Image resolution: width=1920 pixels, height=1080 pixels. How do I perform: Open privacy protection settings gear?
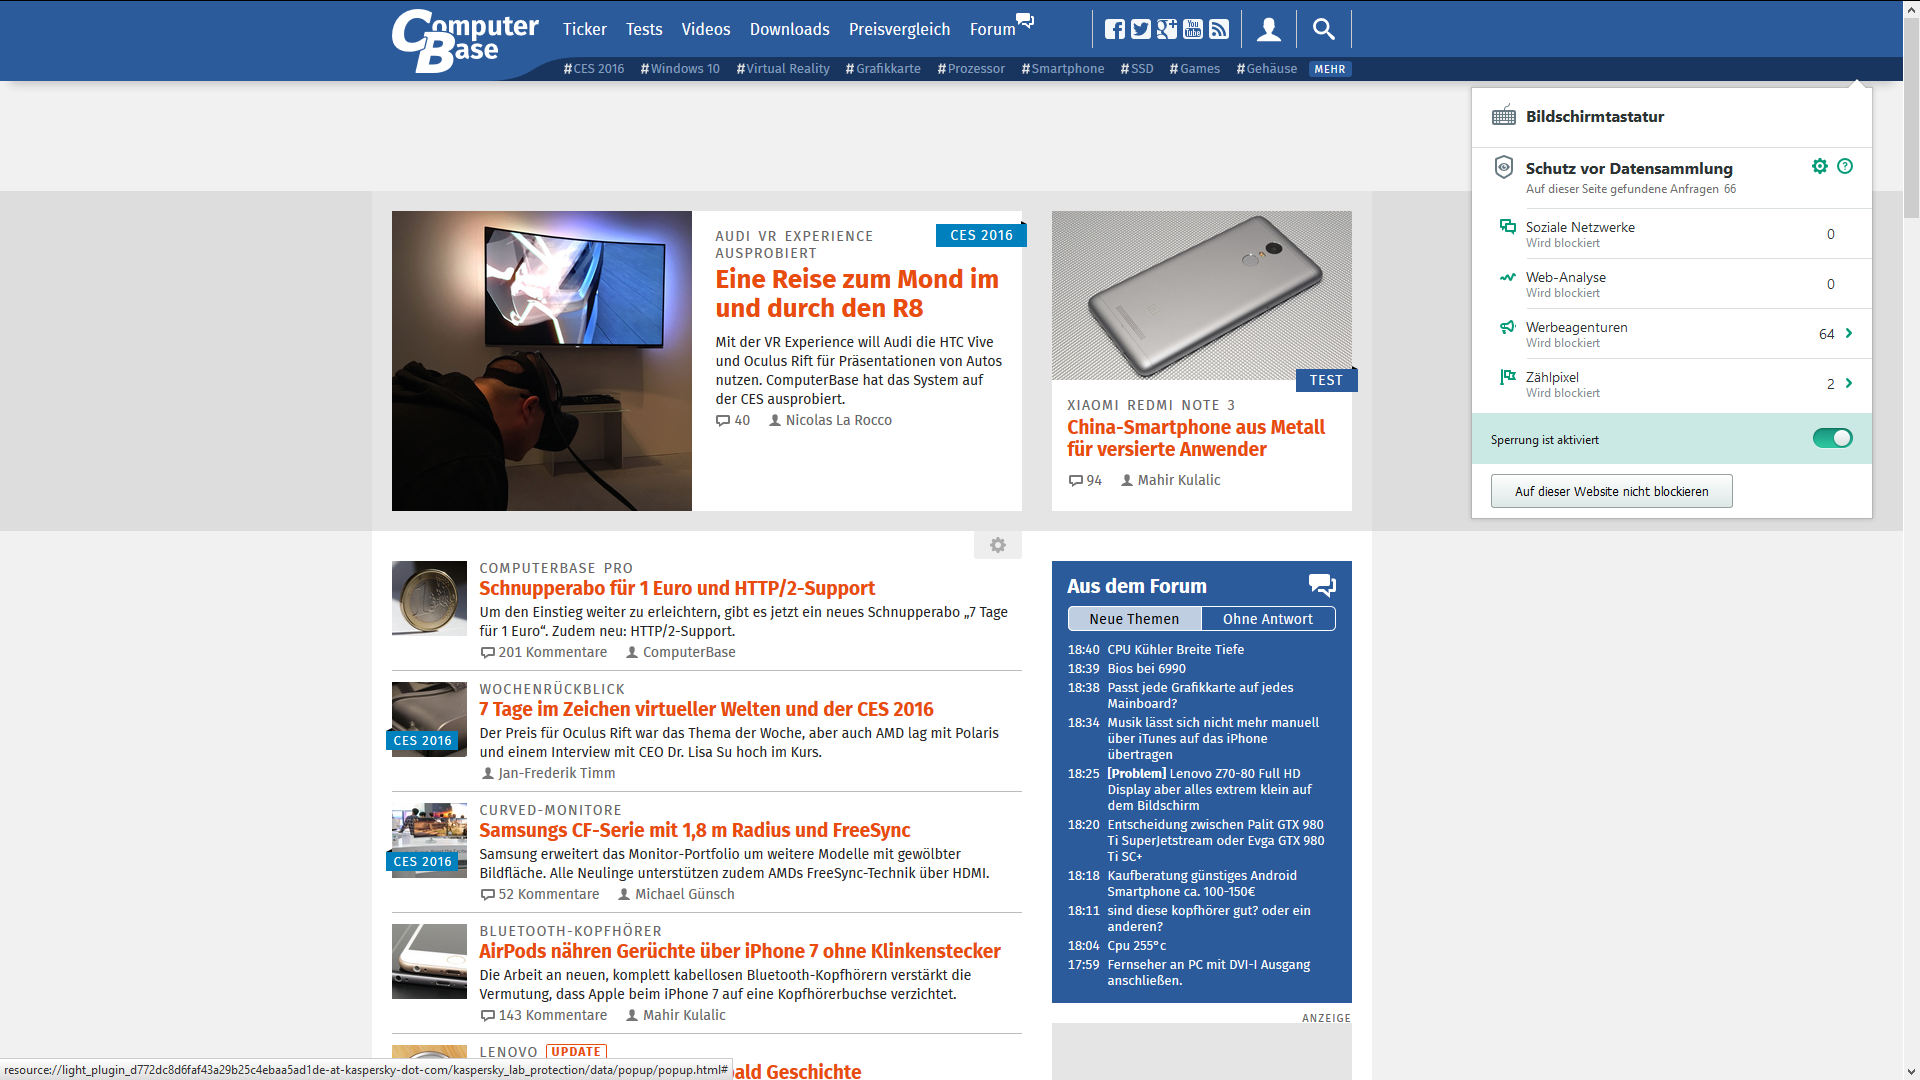tap(1819, 166)
